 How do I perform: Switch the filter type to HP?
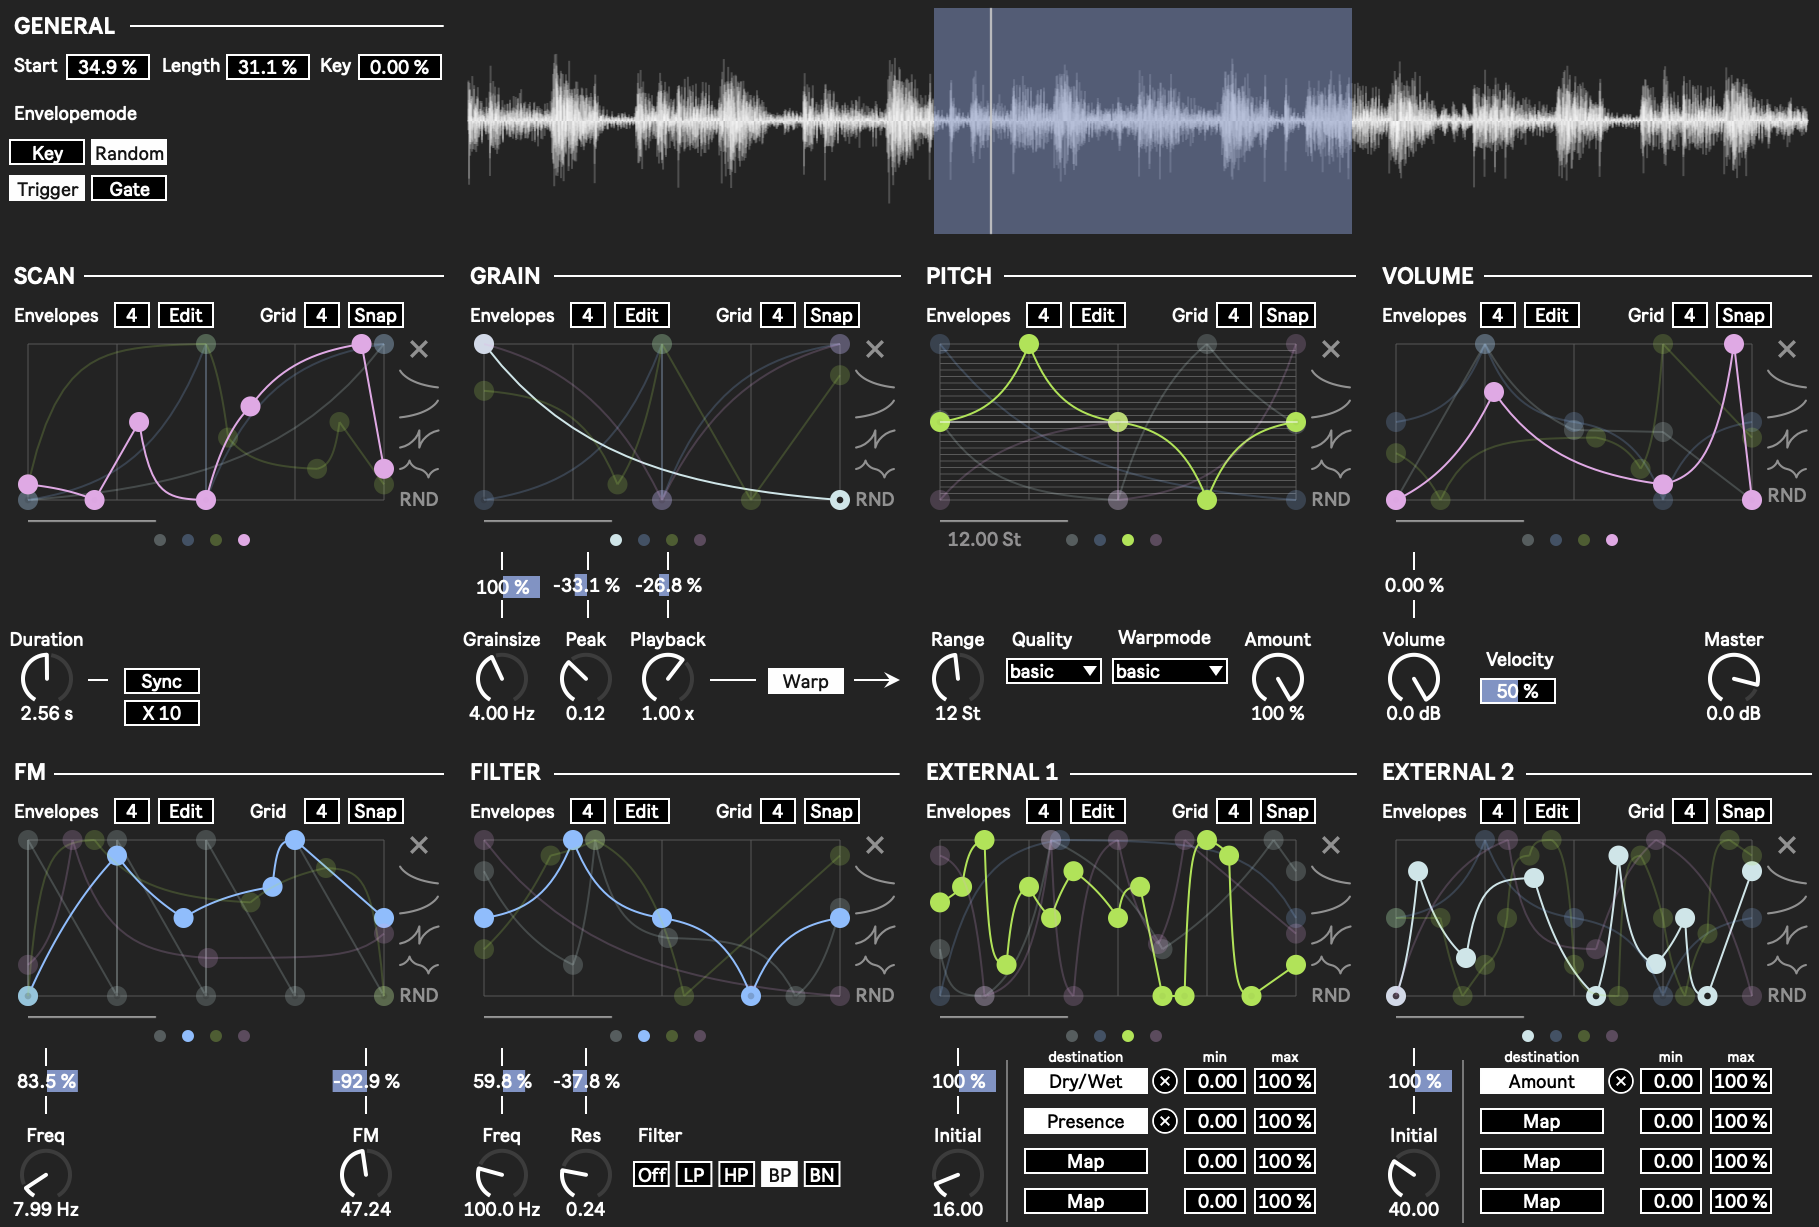click(x=736, y=1175)
